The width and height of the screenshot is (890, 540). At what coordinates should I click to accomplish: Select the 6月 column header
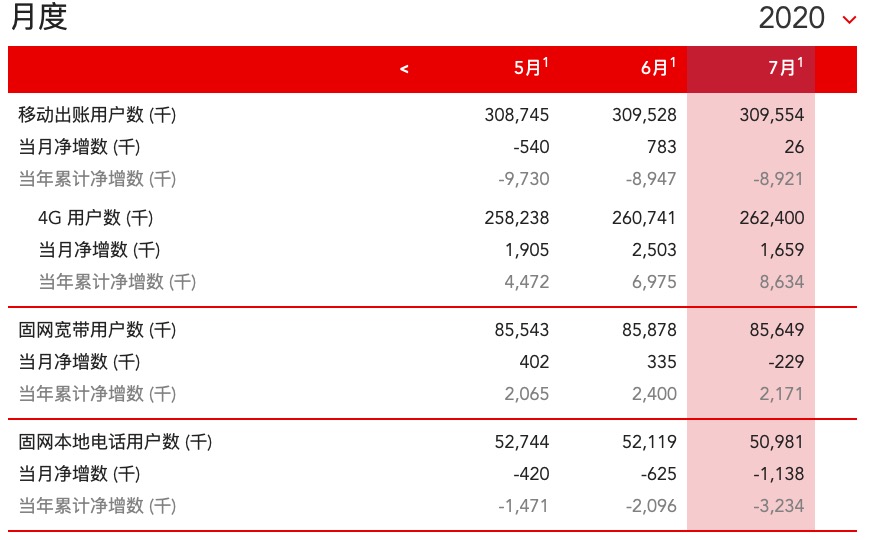tap(658, 68)
